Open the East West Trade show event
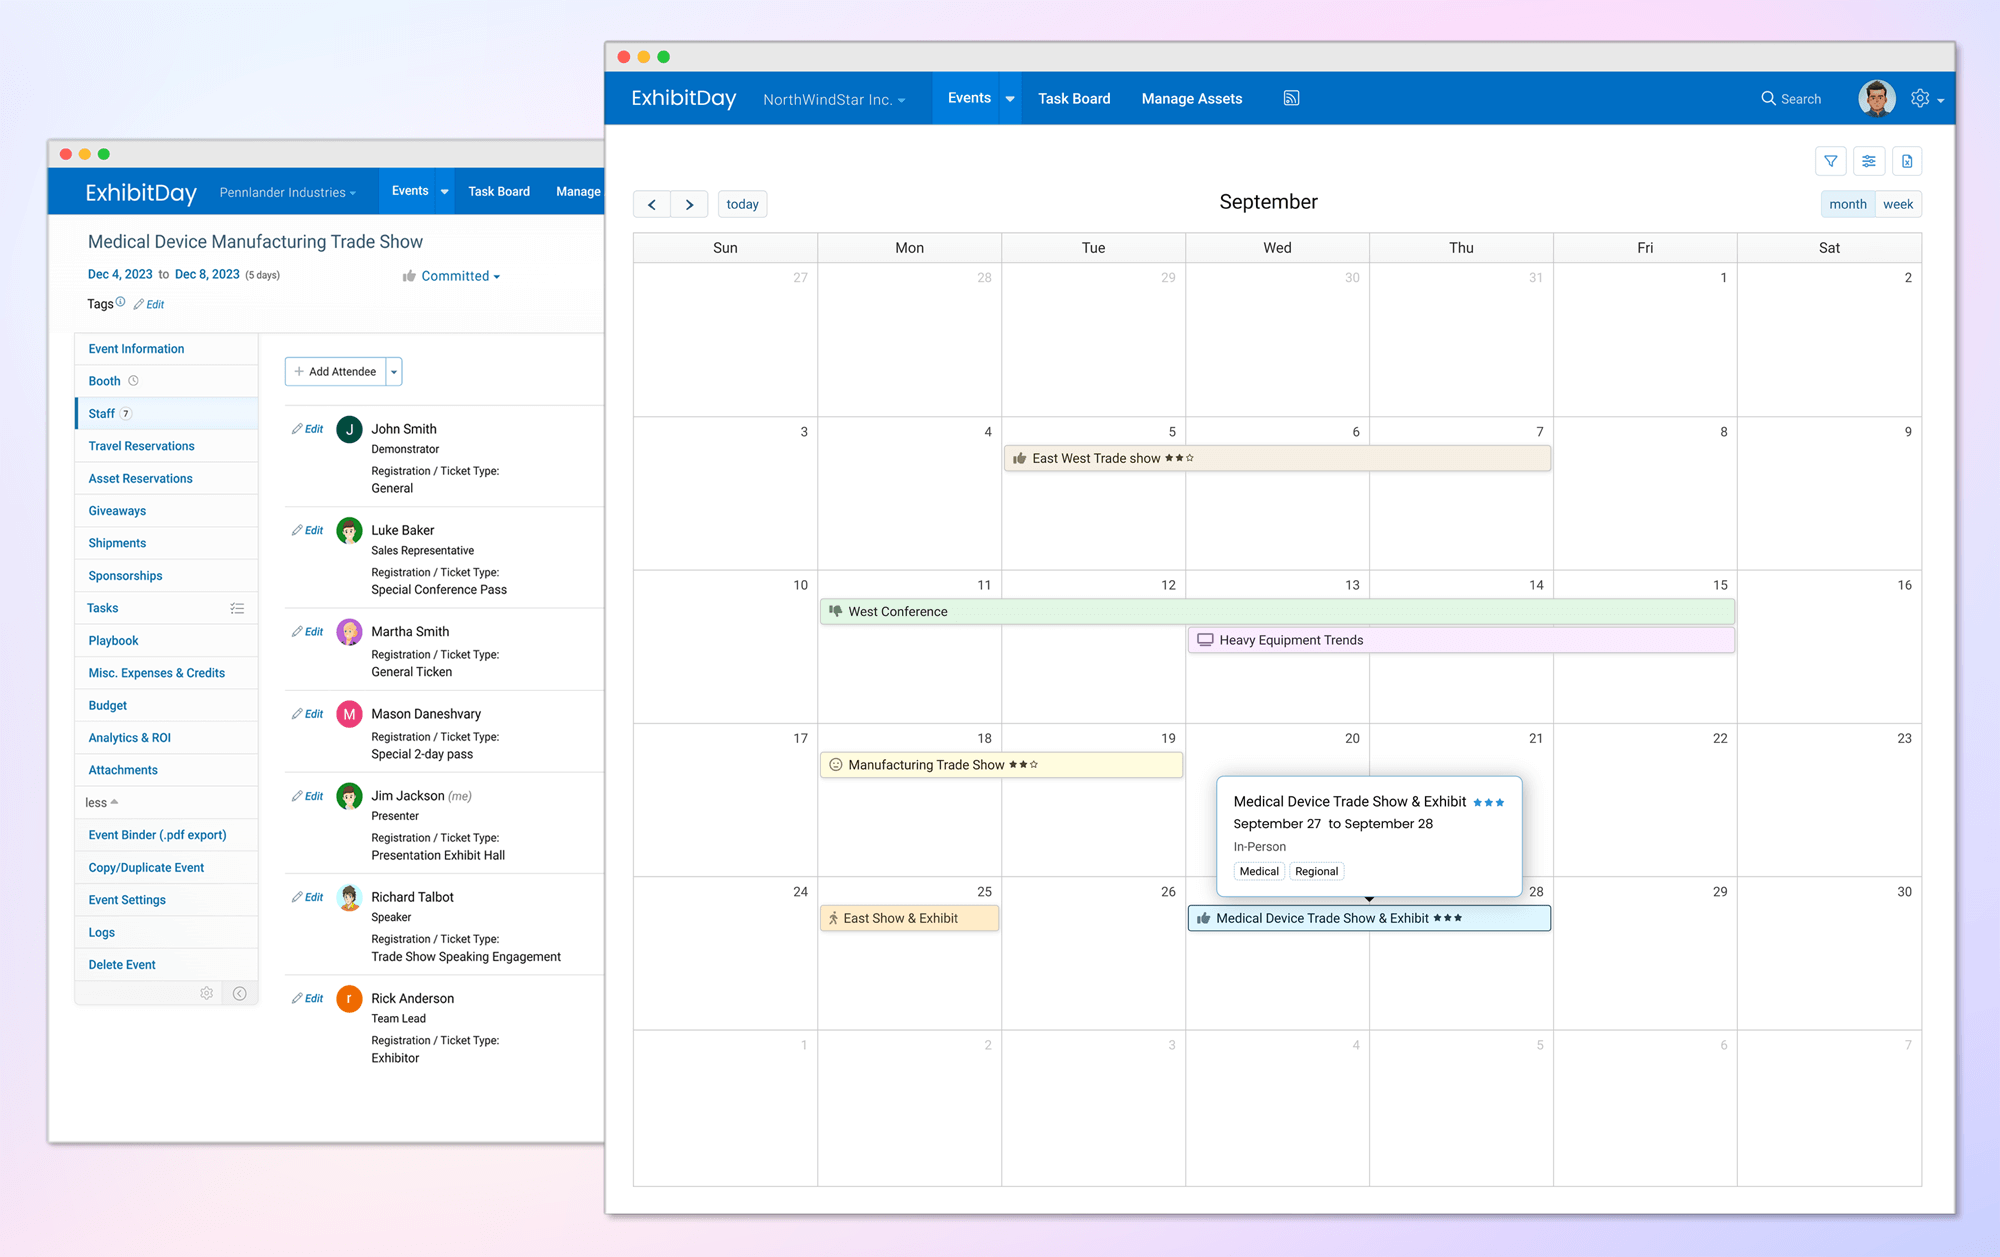The image size is (2000, 1257). pos(1277,458)
